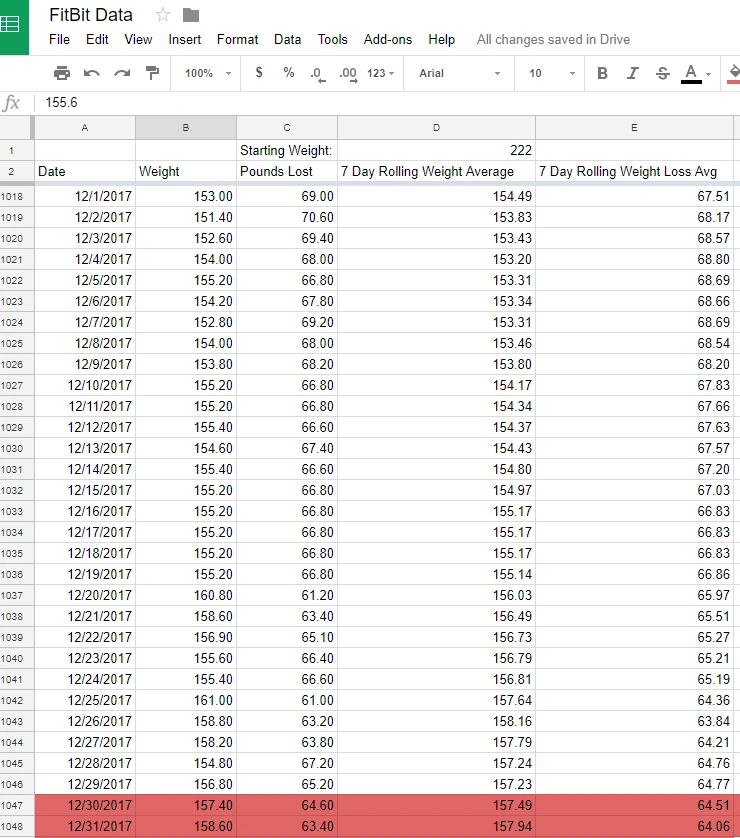Screen dimensions: 740x838
Task: Select column B header
Action: [185, 128]
